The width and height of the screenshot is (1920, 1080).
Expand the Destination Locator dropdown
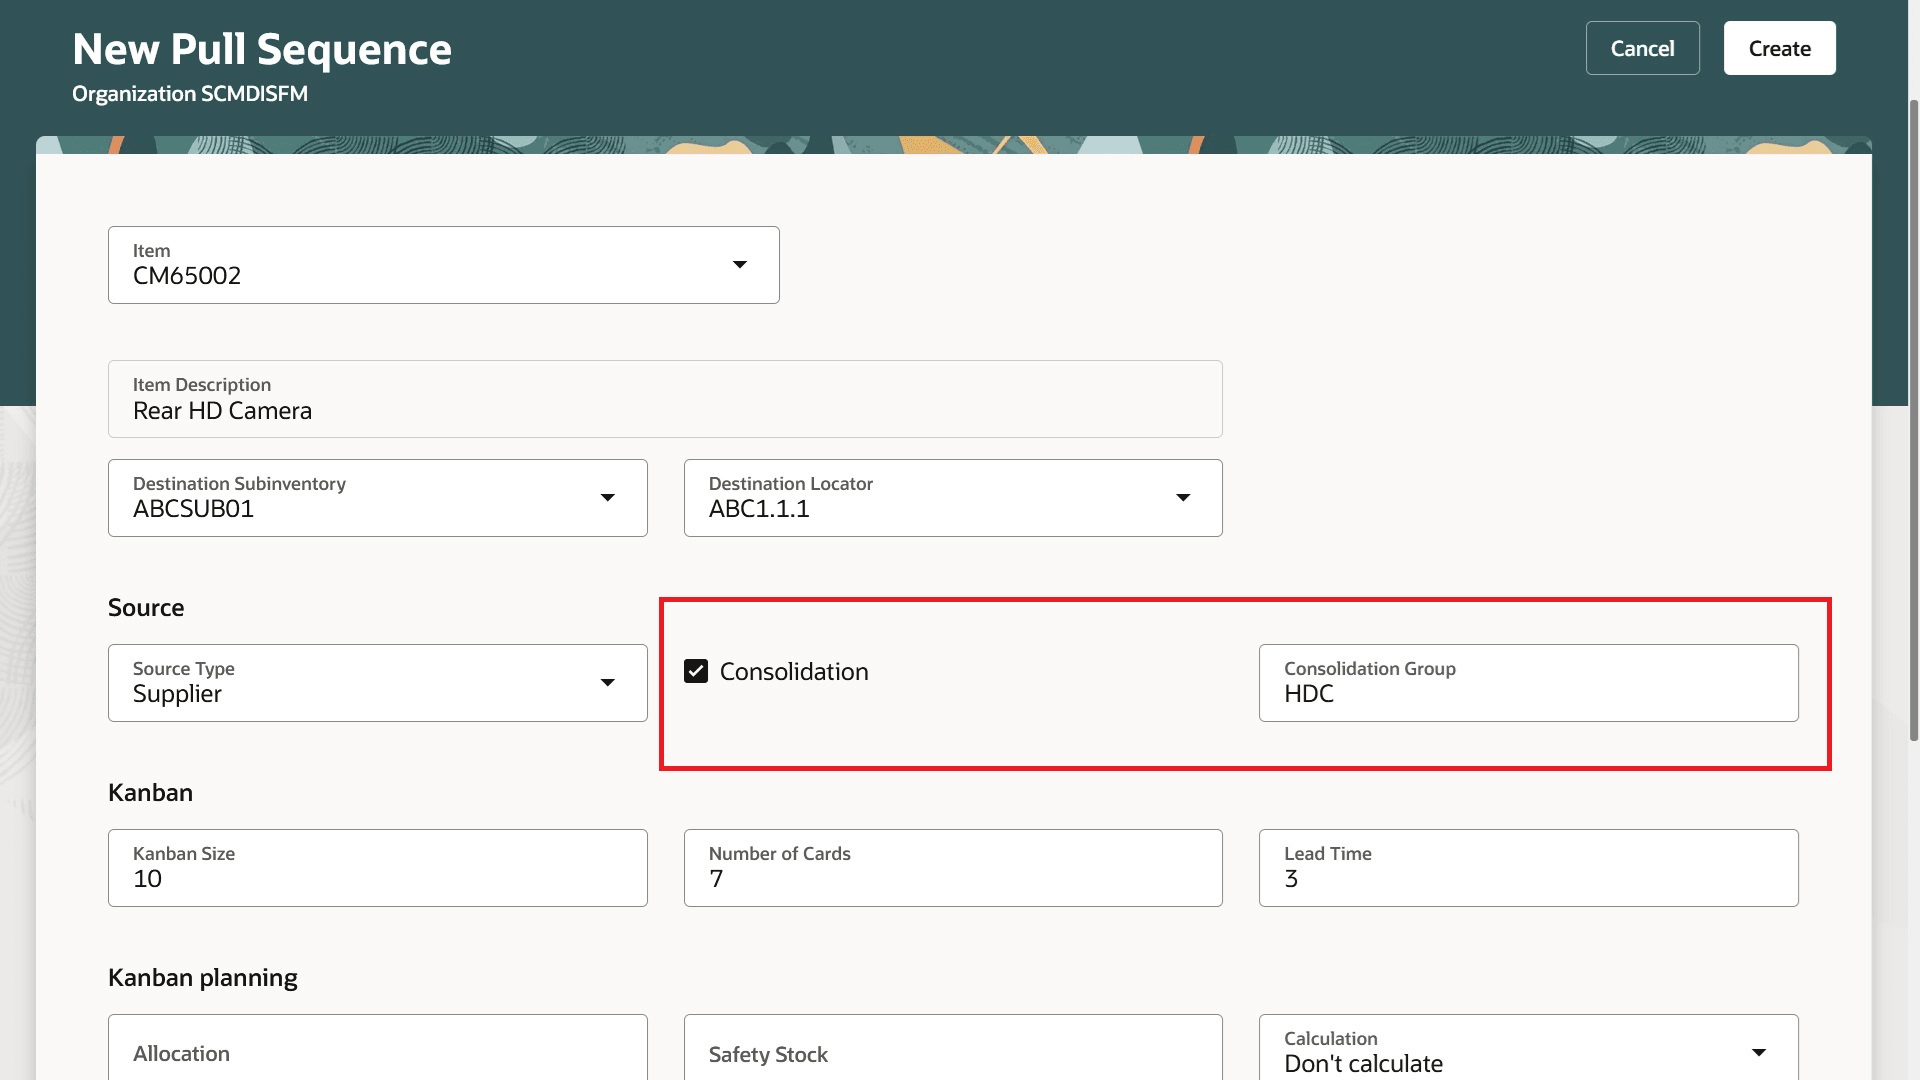(1183, 498)
